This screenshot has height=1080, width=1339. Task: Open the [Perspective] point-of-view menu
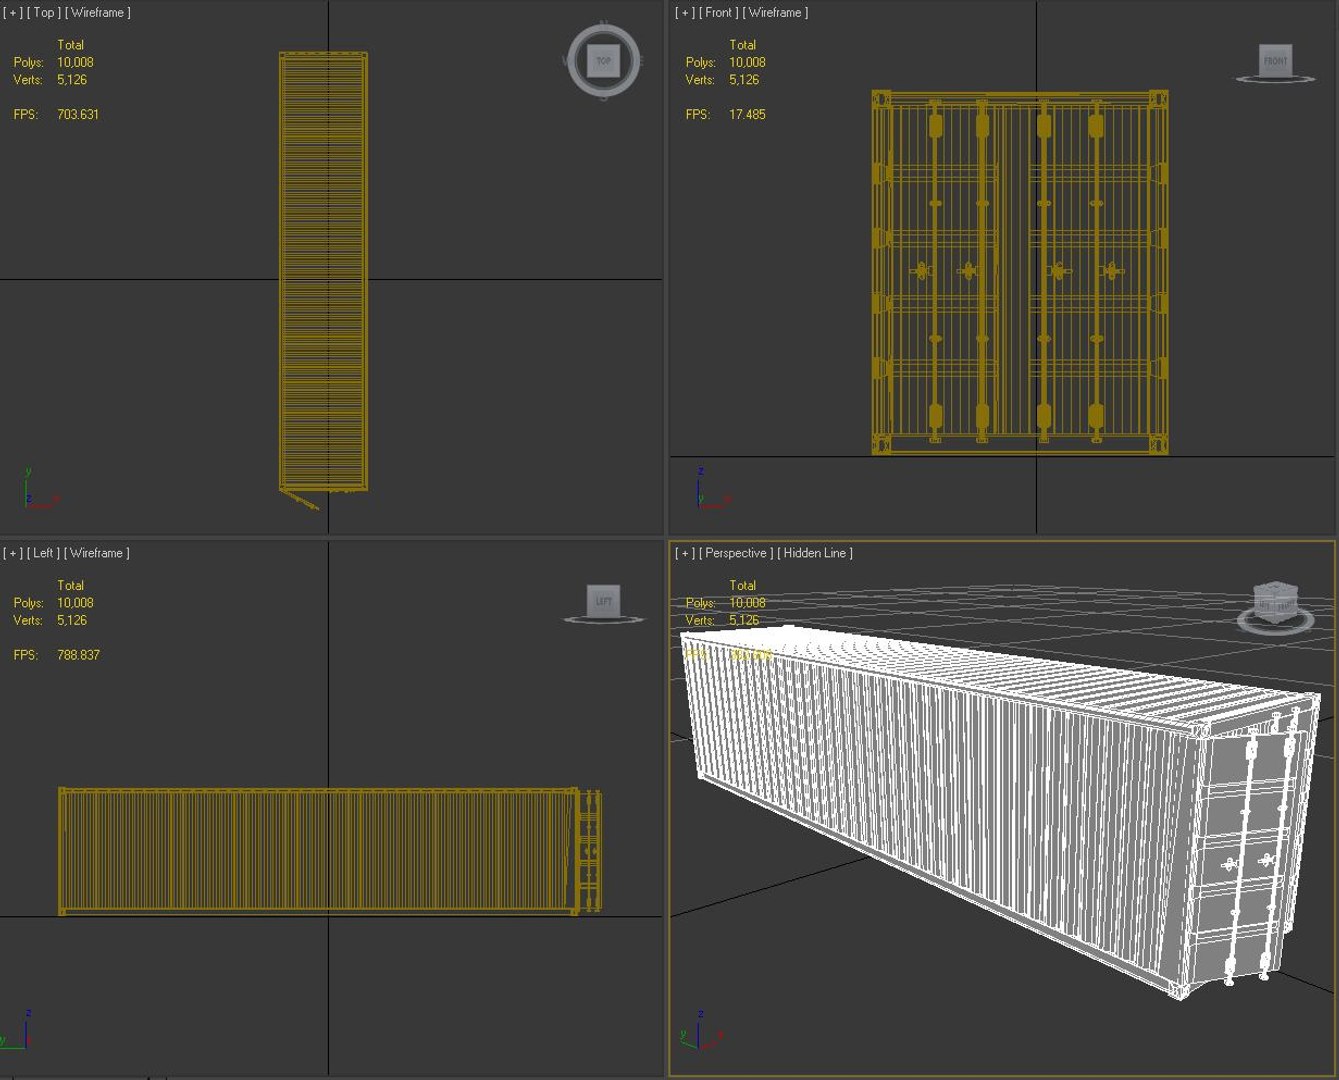coord(736,553)
